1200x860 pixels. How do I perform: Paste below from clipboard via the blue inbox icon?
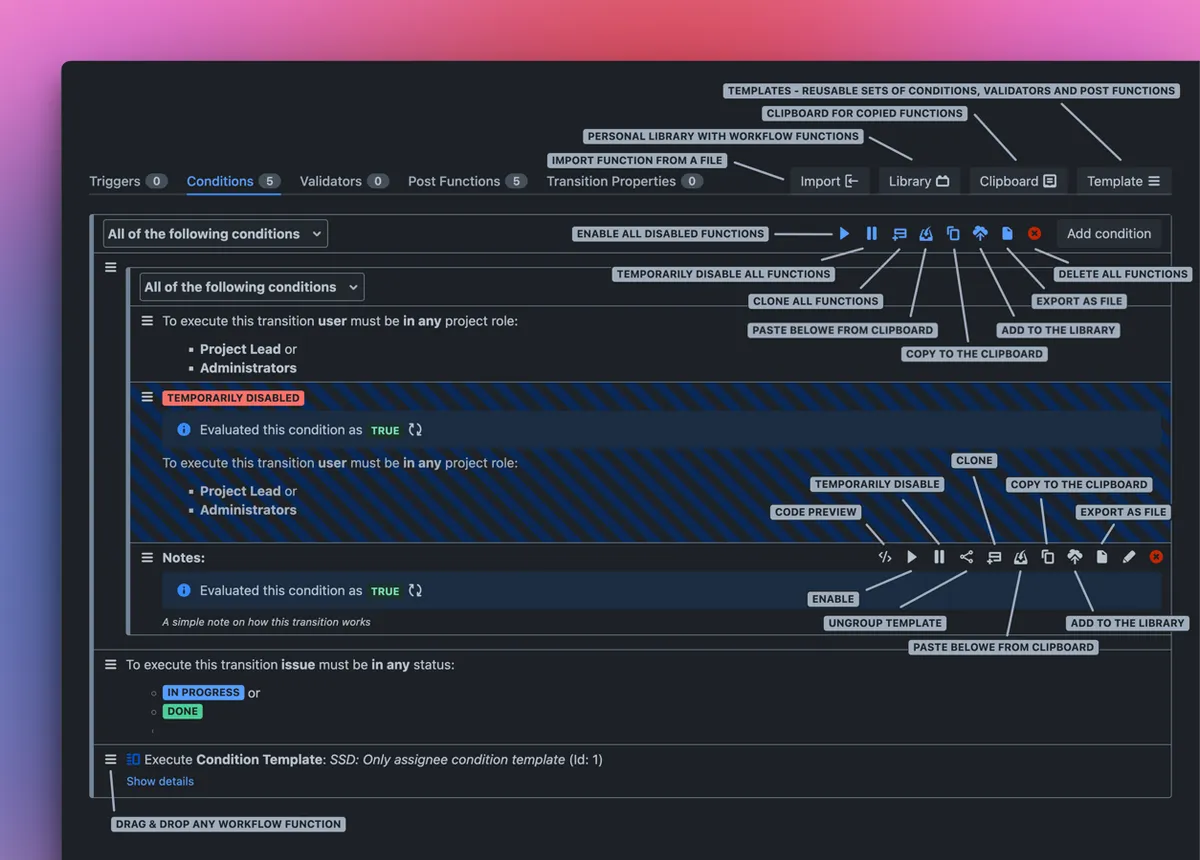[926, 233]
